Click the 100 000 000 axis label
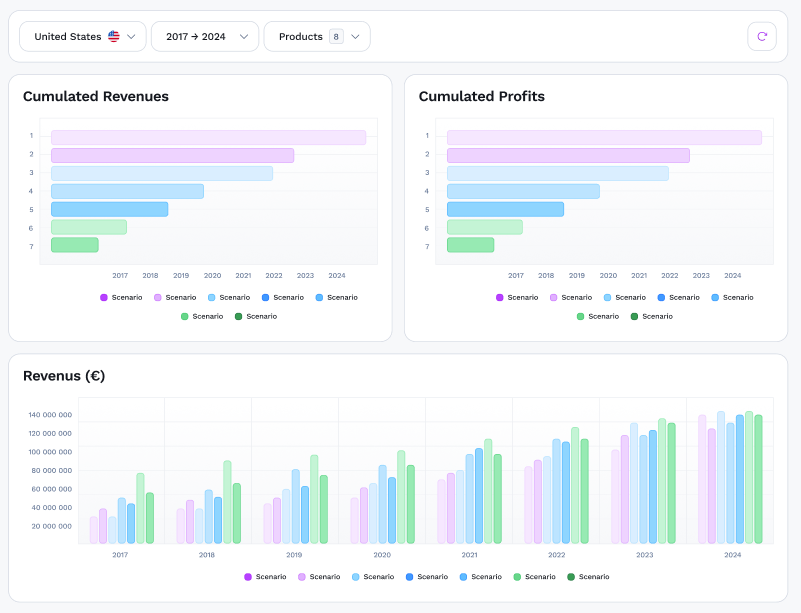The image size is (801, 613). tap(50, 452)
